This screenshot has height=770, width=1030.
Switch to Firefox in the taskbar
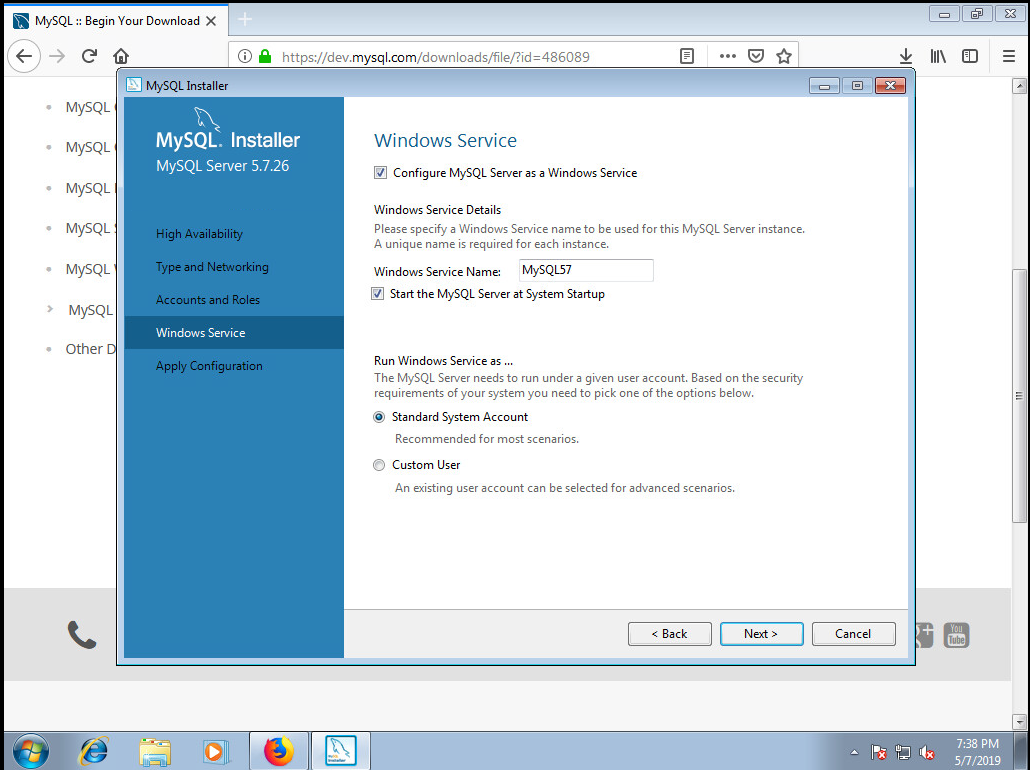coord(279,751)
